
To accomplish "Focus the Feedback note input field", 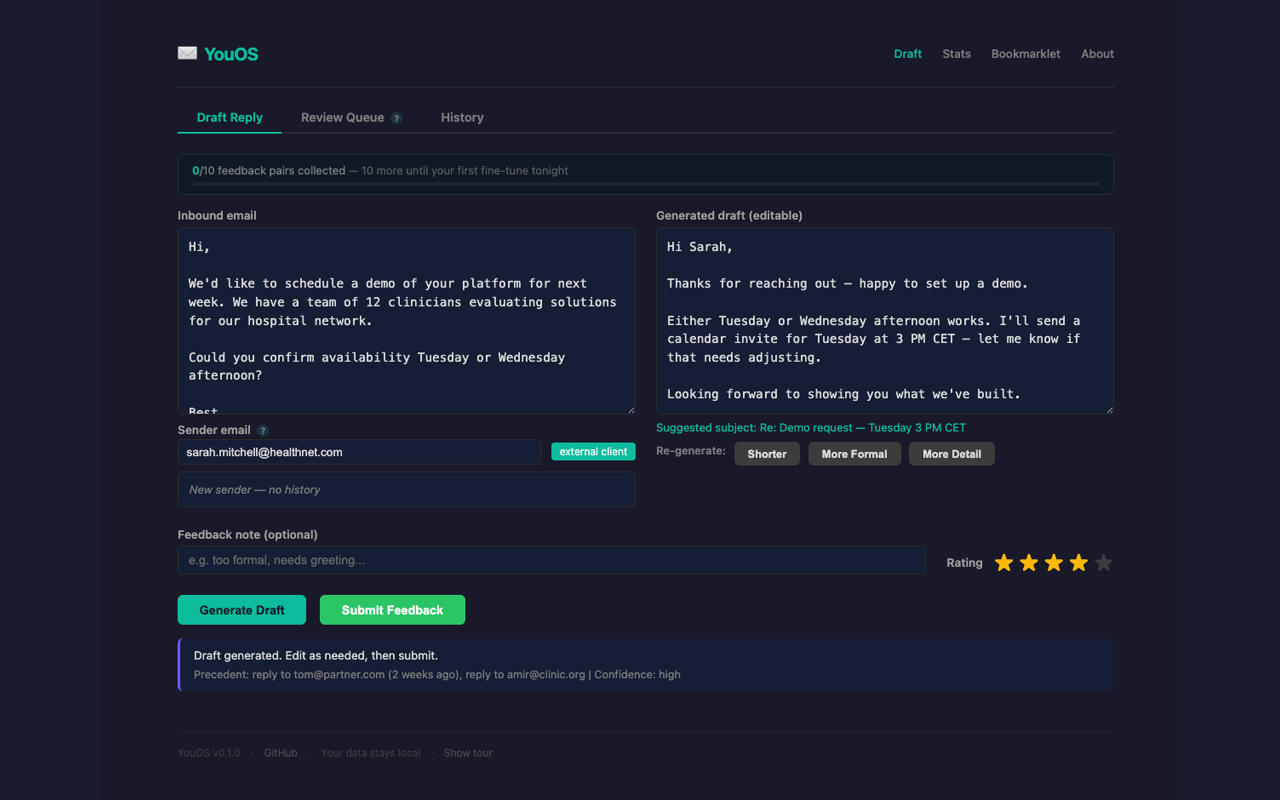I will point(551,560).
